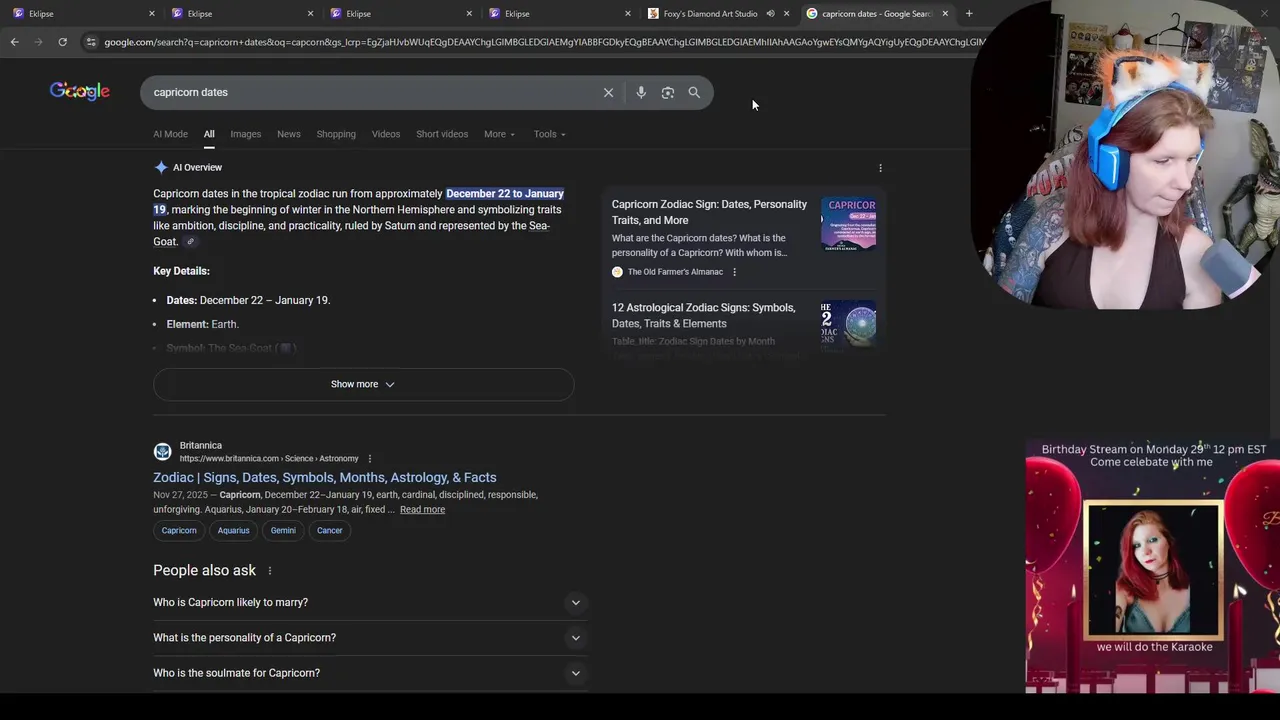Click the link icon after Sea-Goat sentence

(190, 242)
